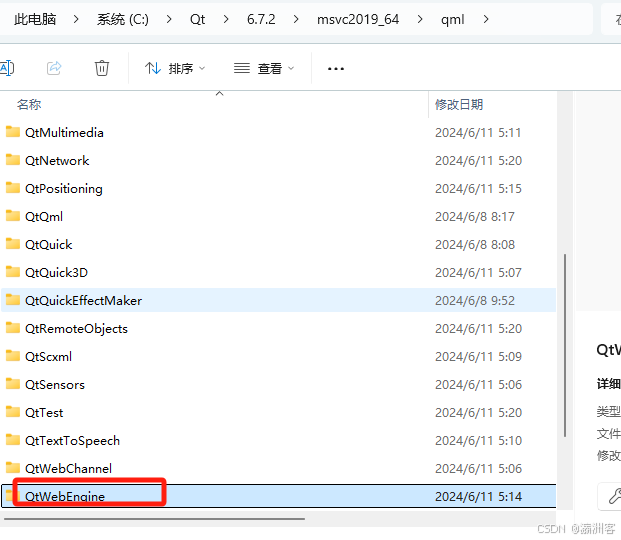Select the QtTest folder name
Viewport: 621px width, 540px height.
pos(44,413)
